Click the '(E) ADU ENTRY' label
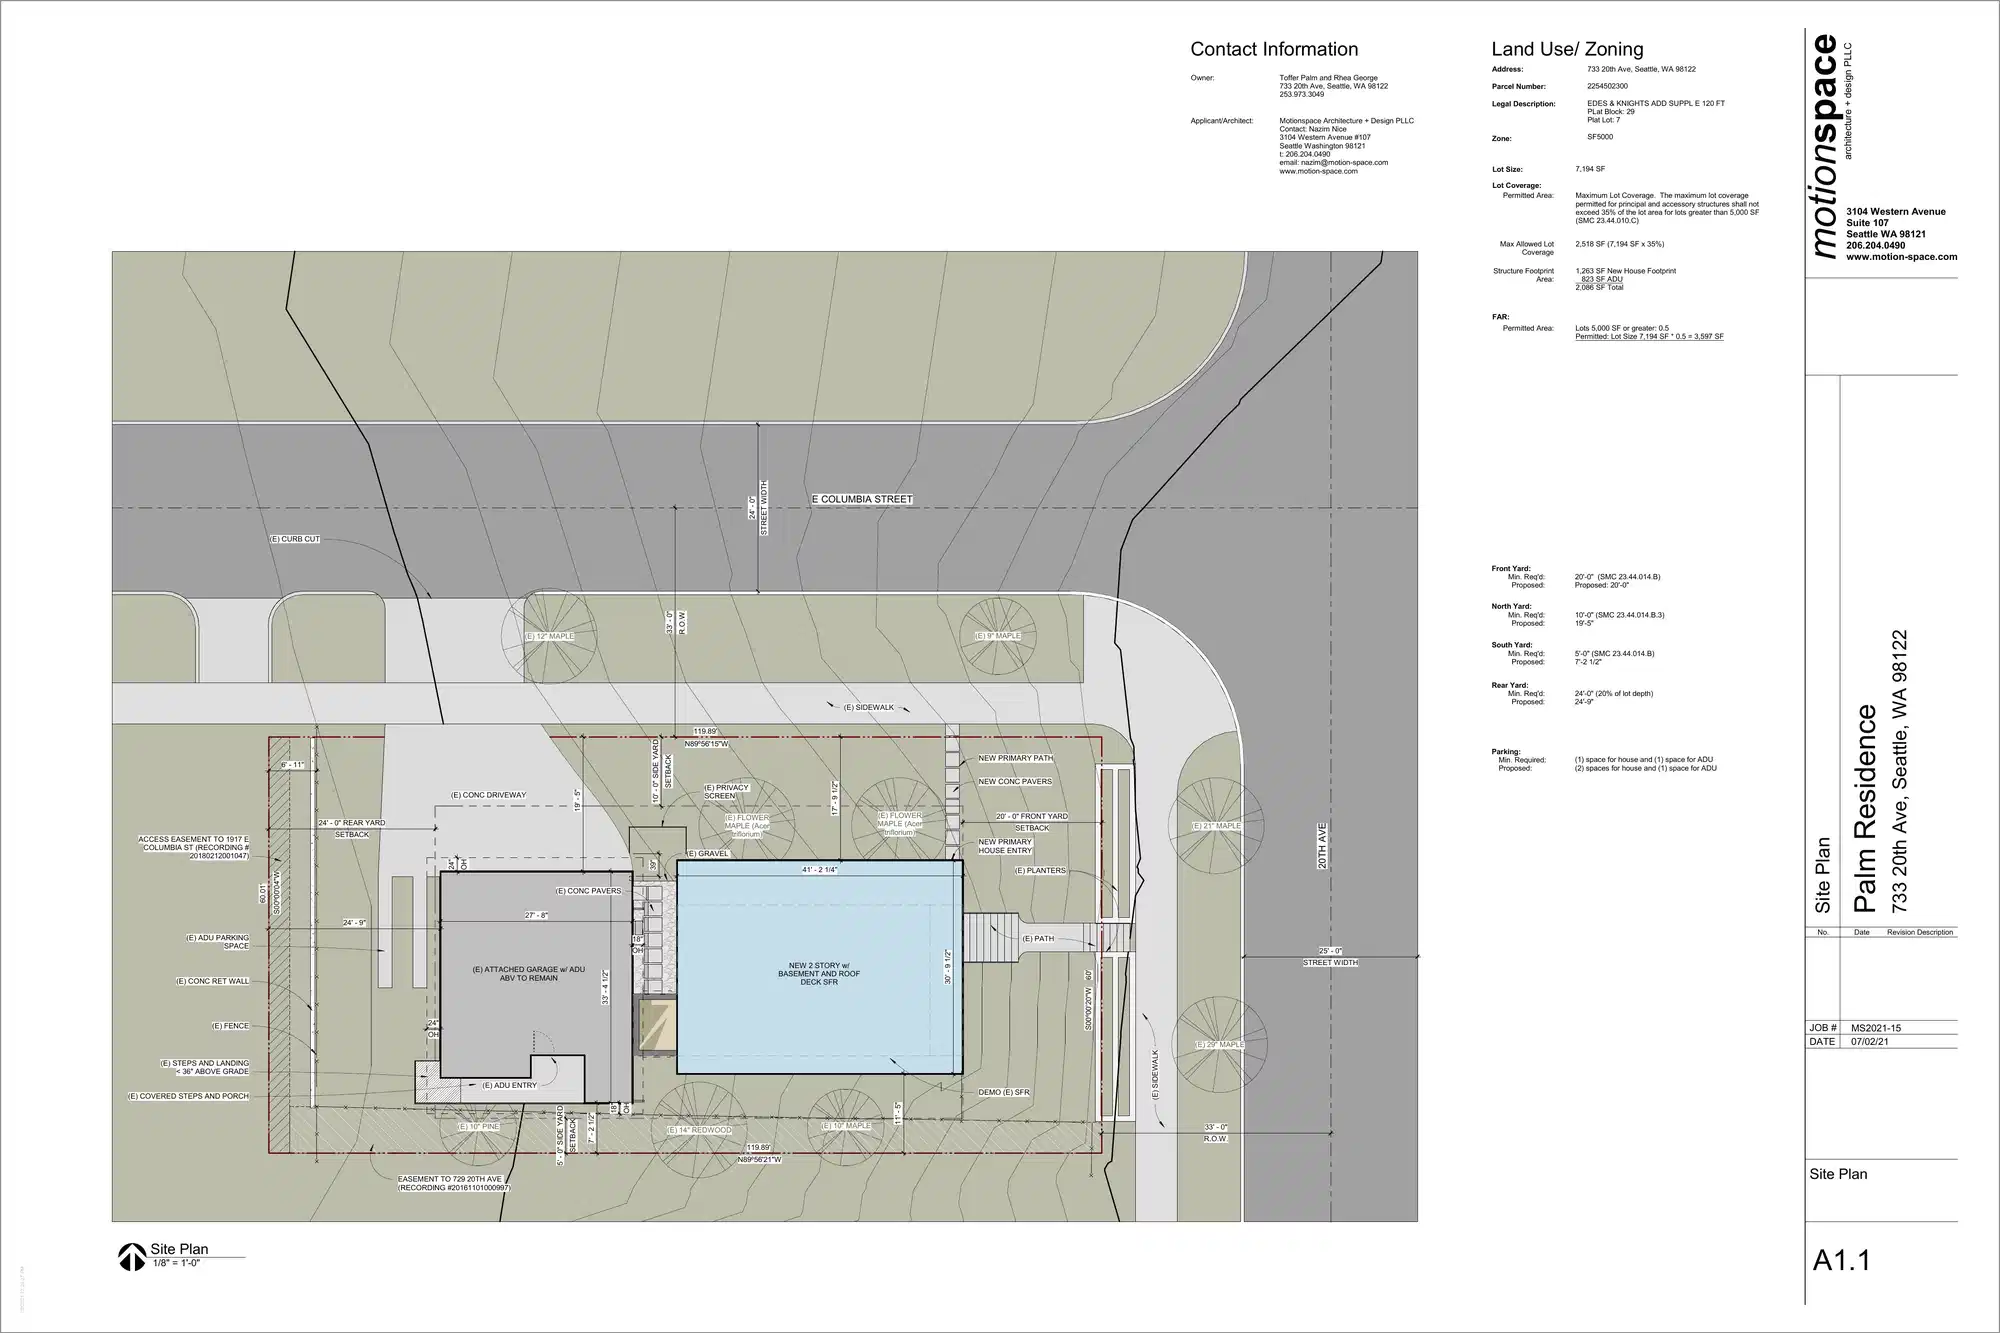Viewport: 2000px width, 1333px height. 509,1085
